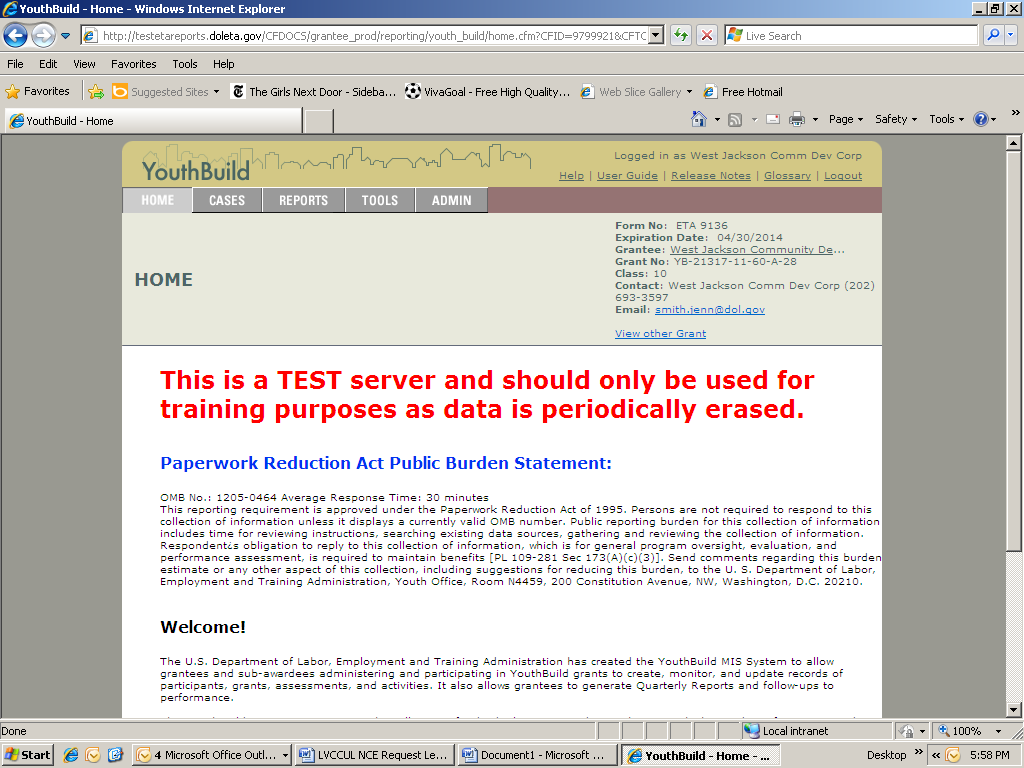
Task: Select the TOOLS navigation tab
Action: click(x=379, y=200)
